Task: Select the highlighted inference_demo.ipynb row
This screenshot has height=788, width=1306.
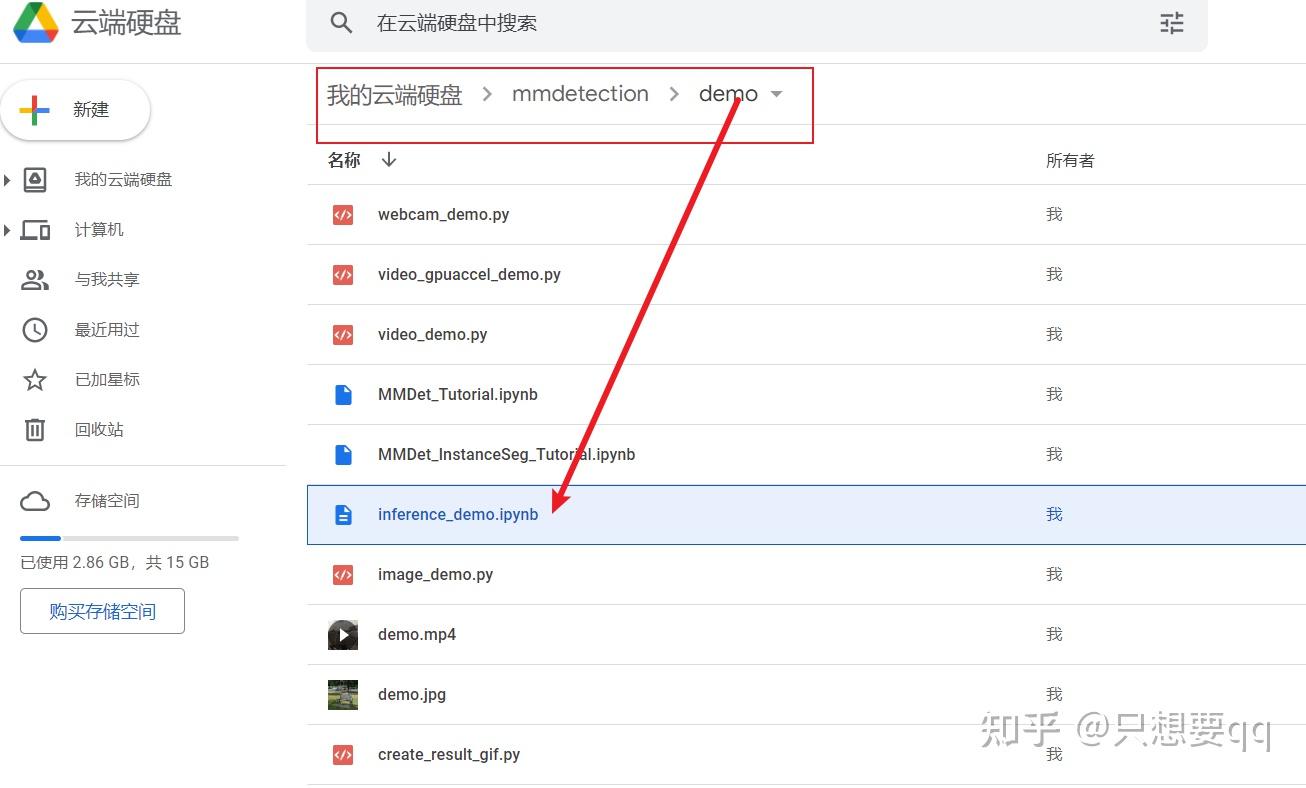Action: tap(458, 514)
